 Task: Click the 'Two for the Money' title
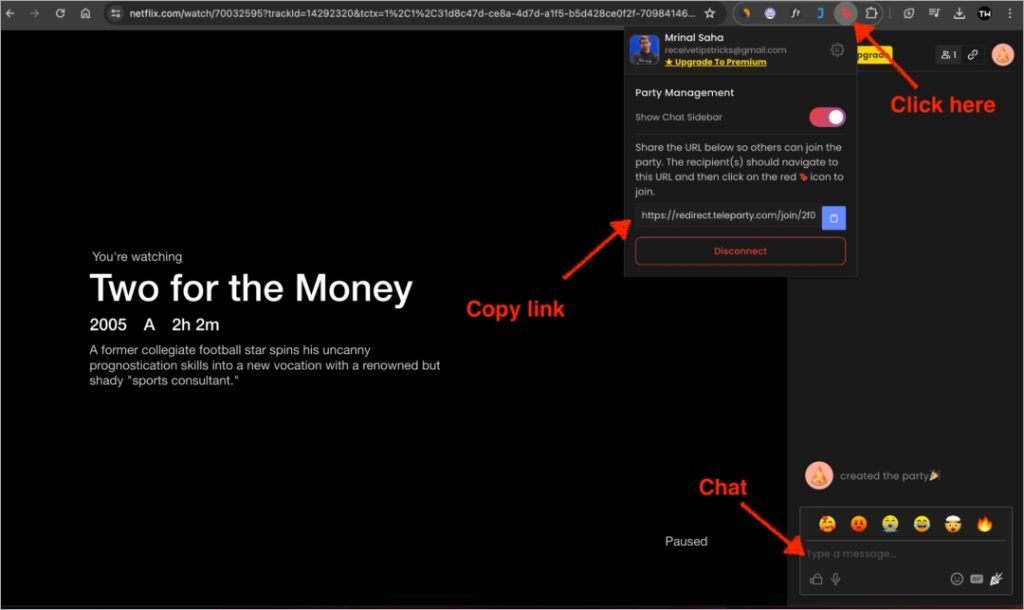[251, 288]
